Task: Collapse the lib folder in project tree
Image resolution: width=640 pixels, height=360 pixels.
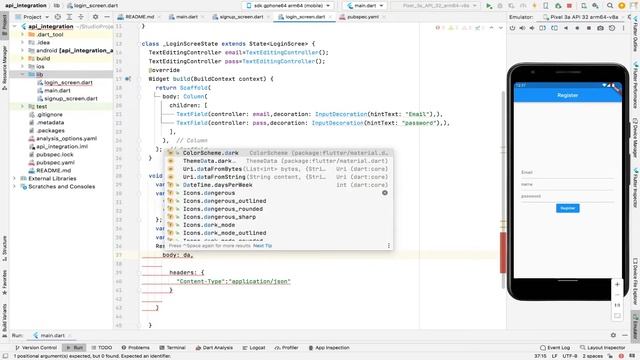Action: coord(22,74)
